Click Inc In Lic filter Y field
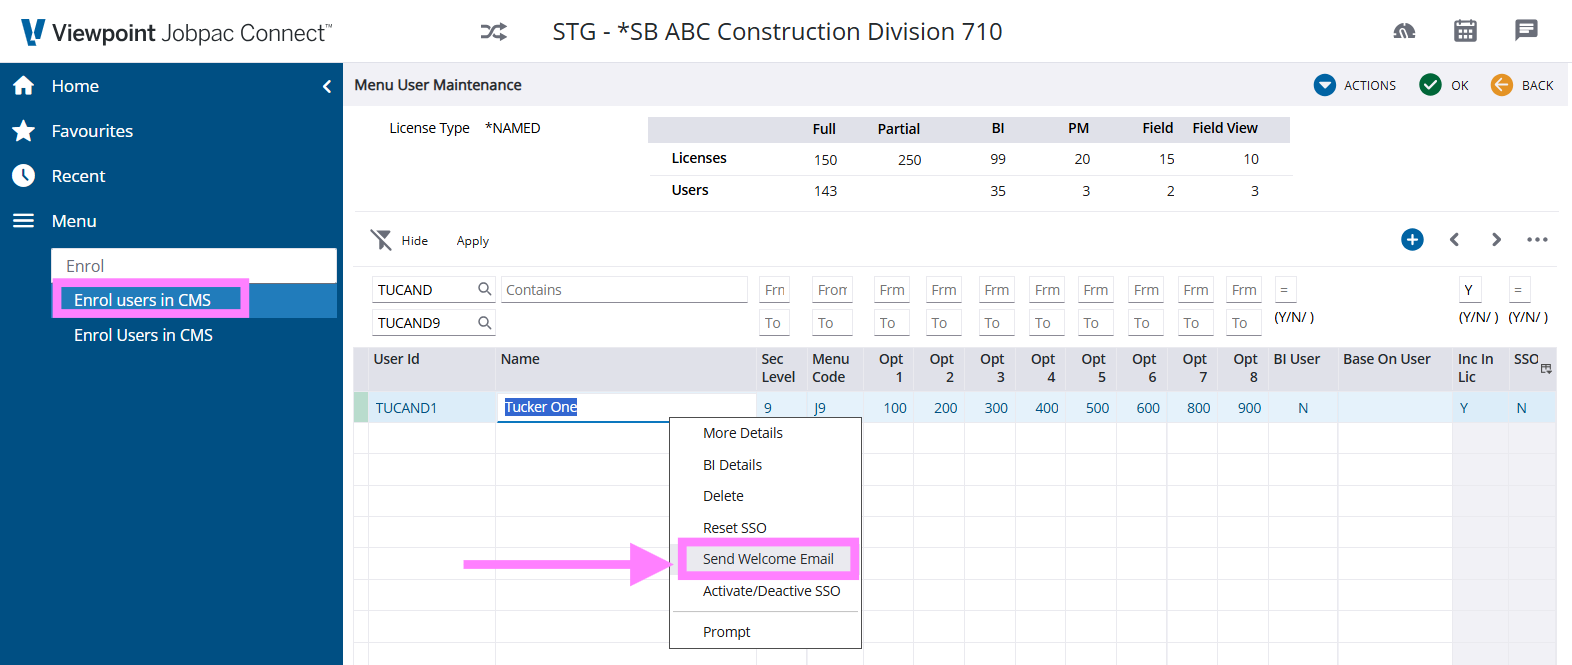The width and height of the screenshot is (1572, 665). pos(1469,290)
